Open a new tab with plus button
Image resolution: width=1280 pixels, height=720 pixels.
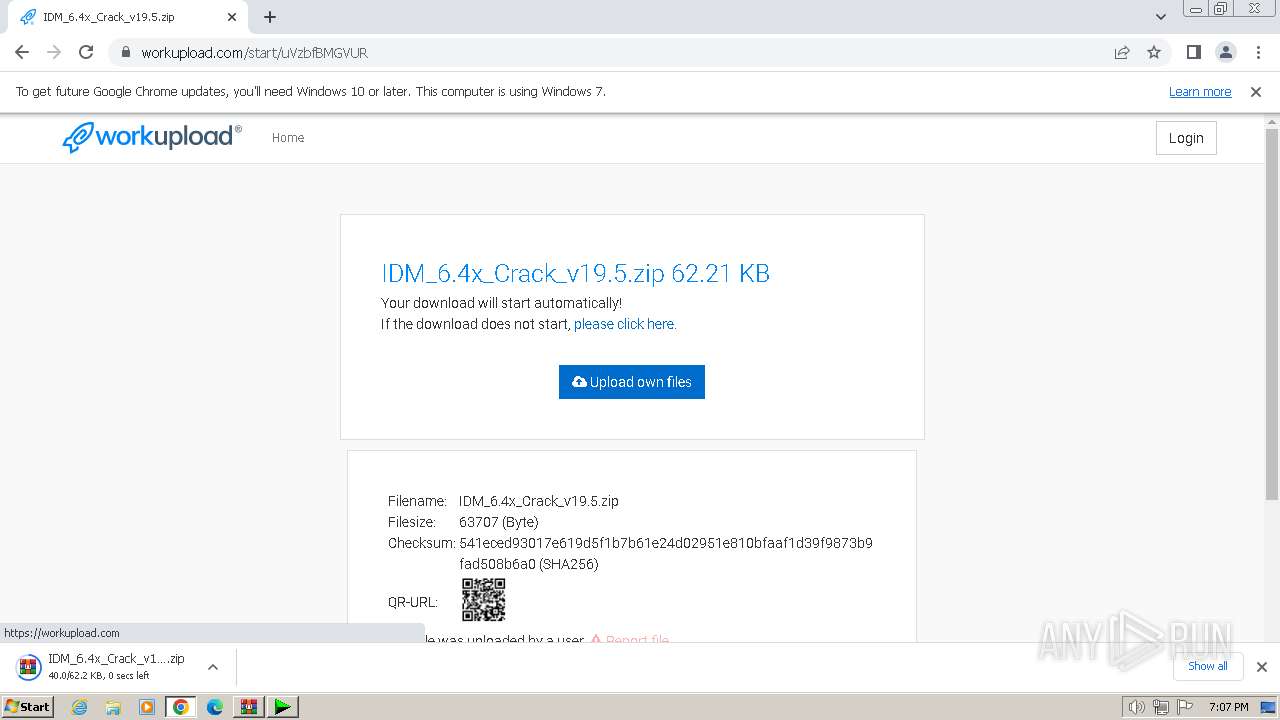pos(270,17)
